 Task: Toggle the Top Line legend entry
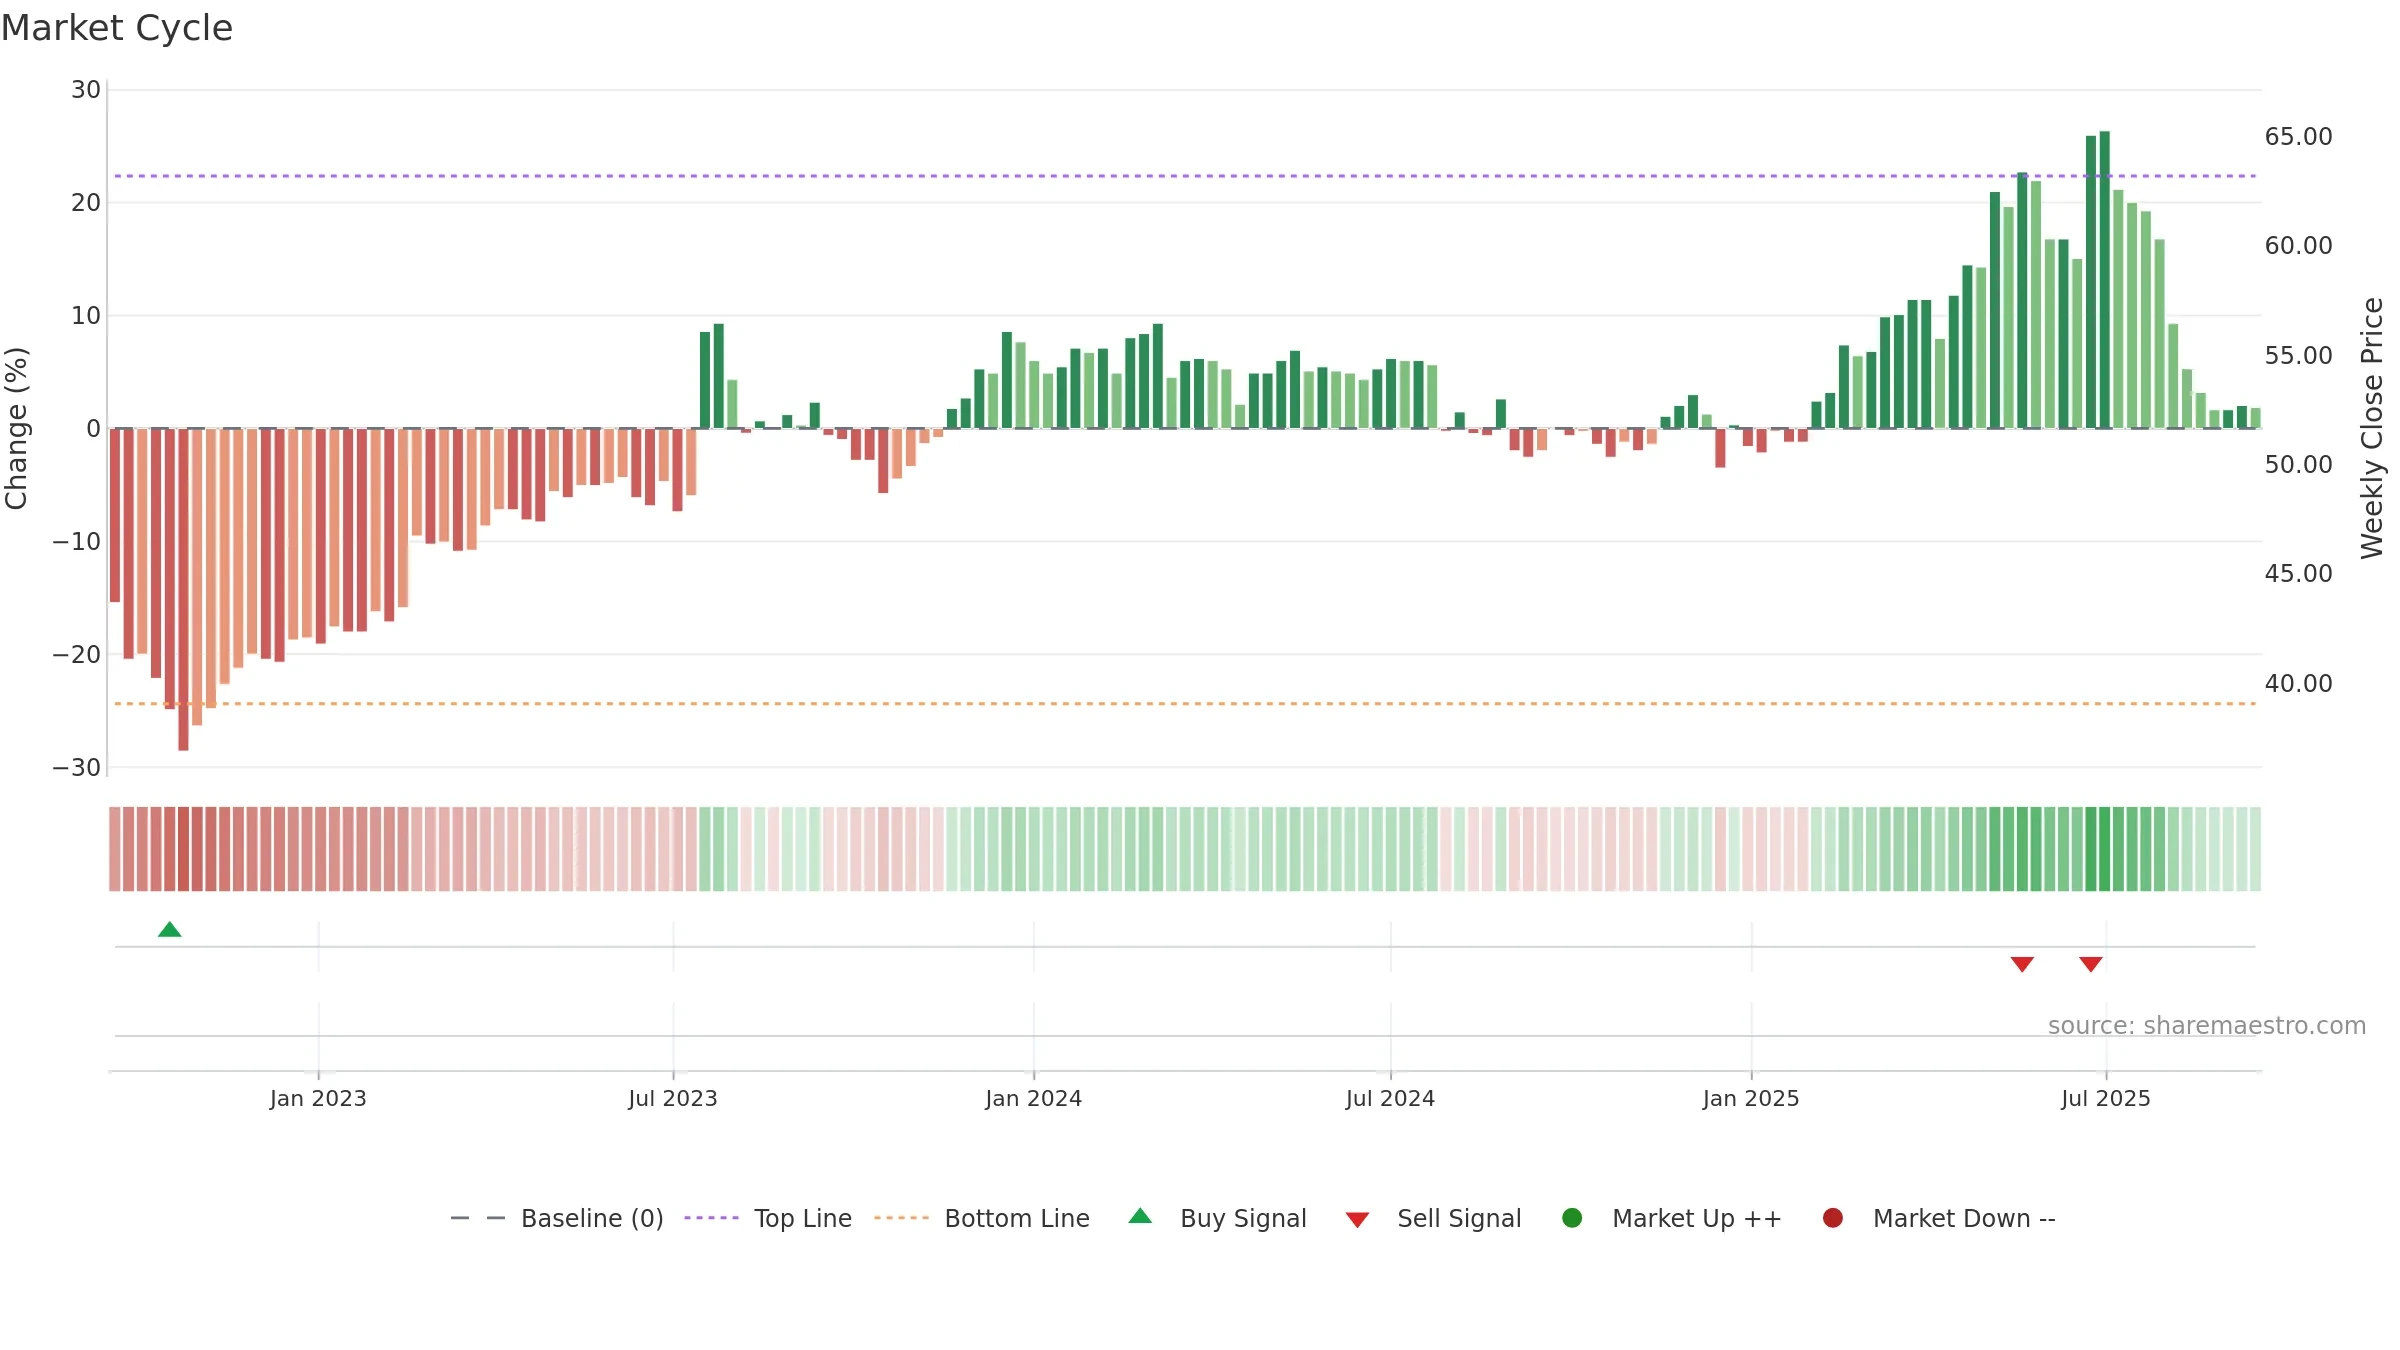pos(768,1218)
